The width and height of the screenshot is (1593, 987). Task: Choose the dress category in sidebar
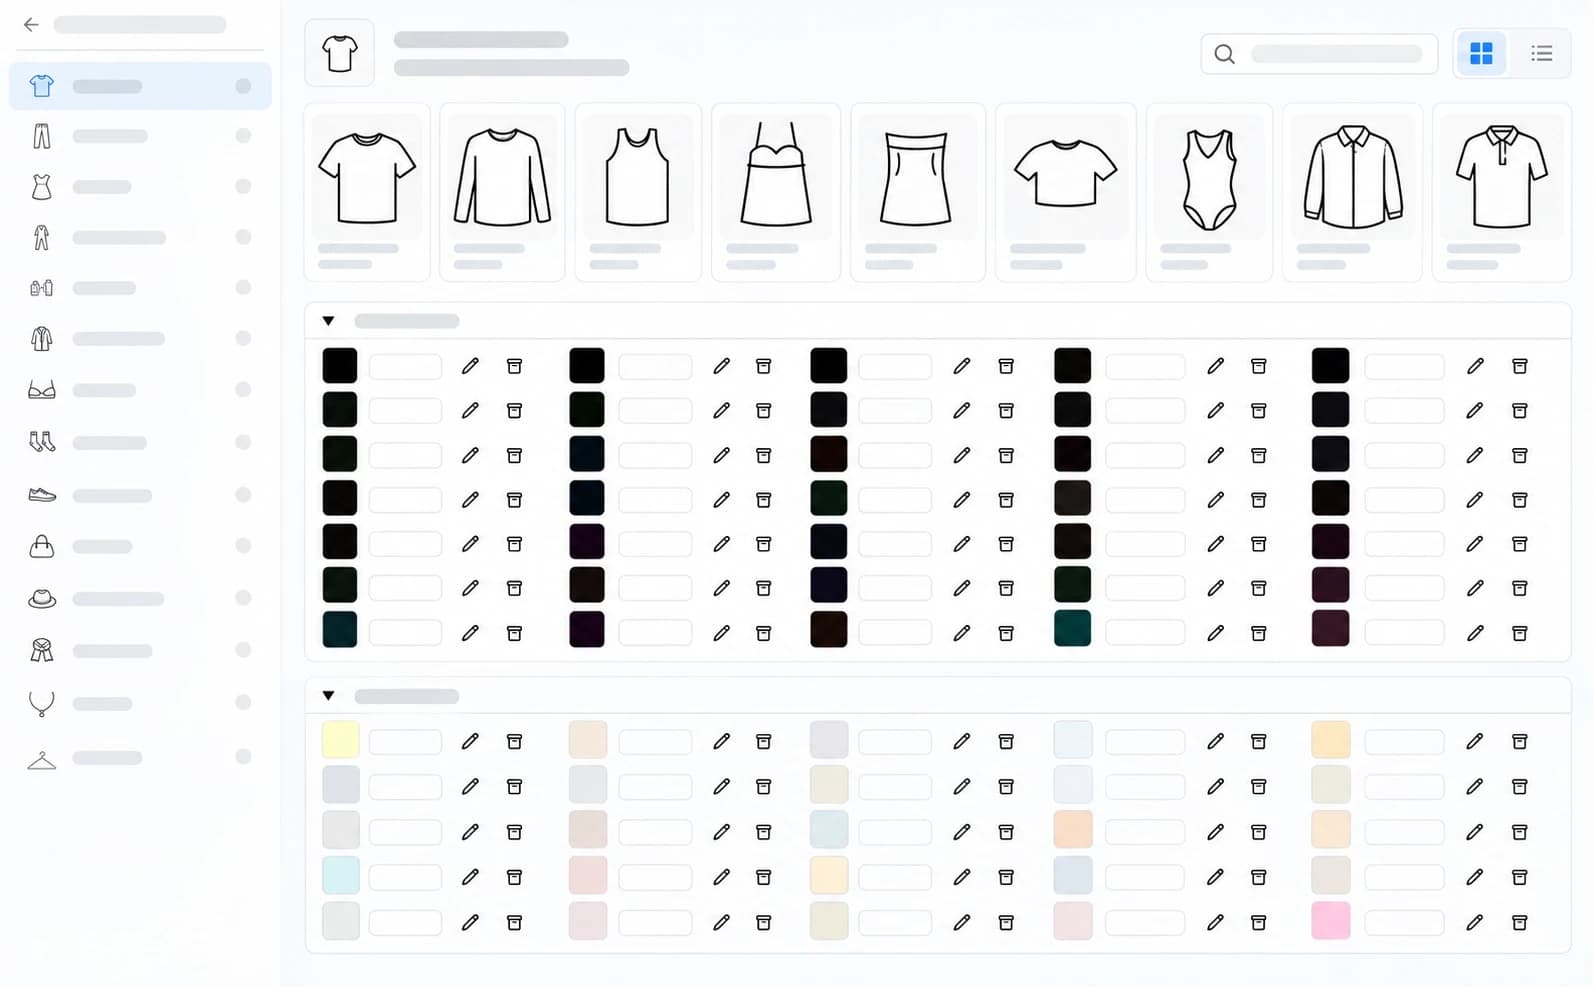140,187
